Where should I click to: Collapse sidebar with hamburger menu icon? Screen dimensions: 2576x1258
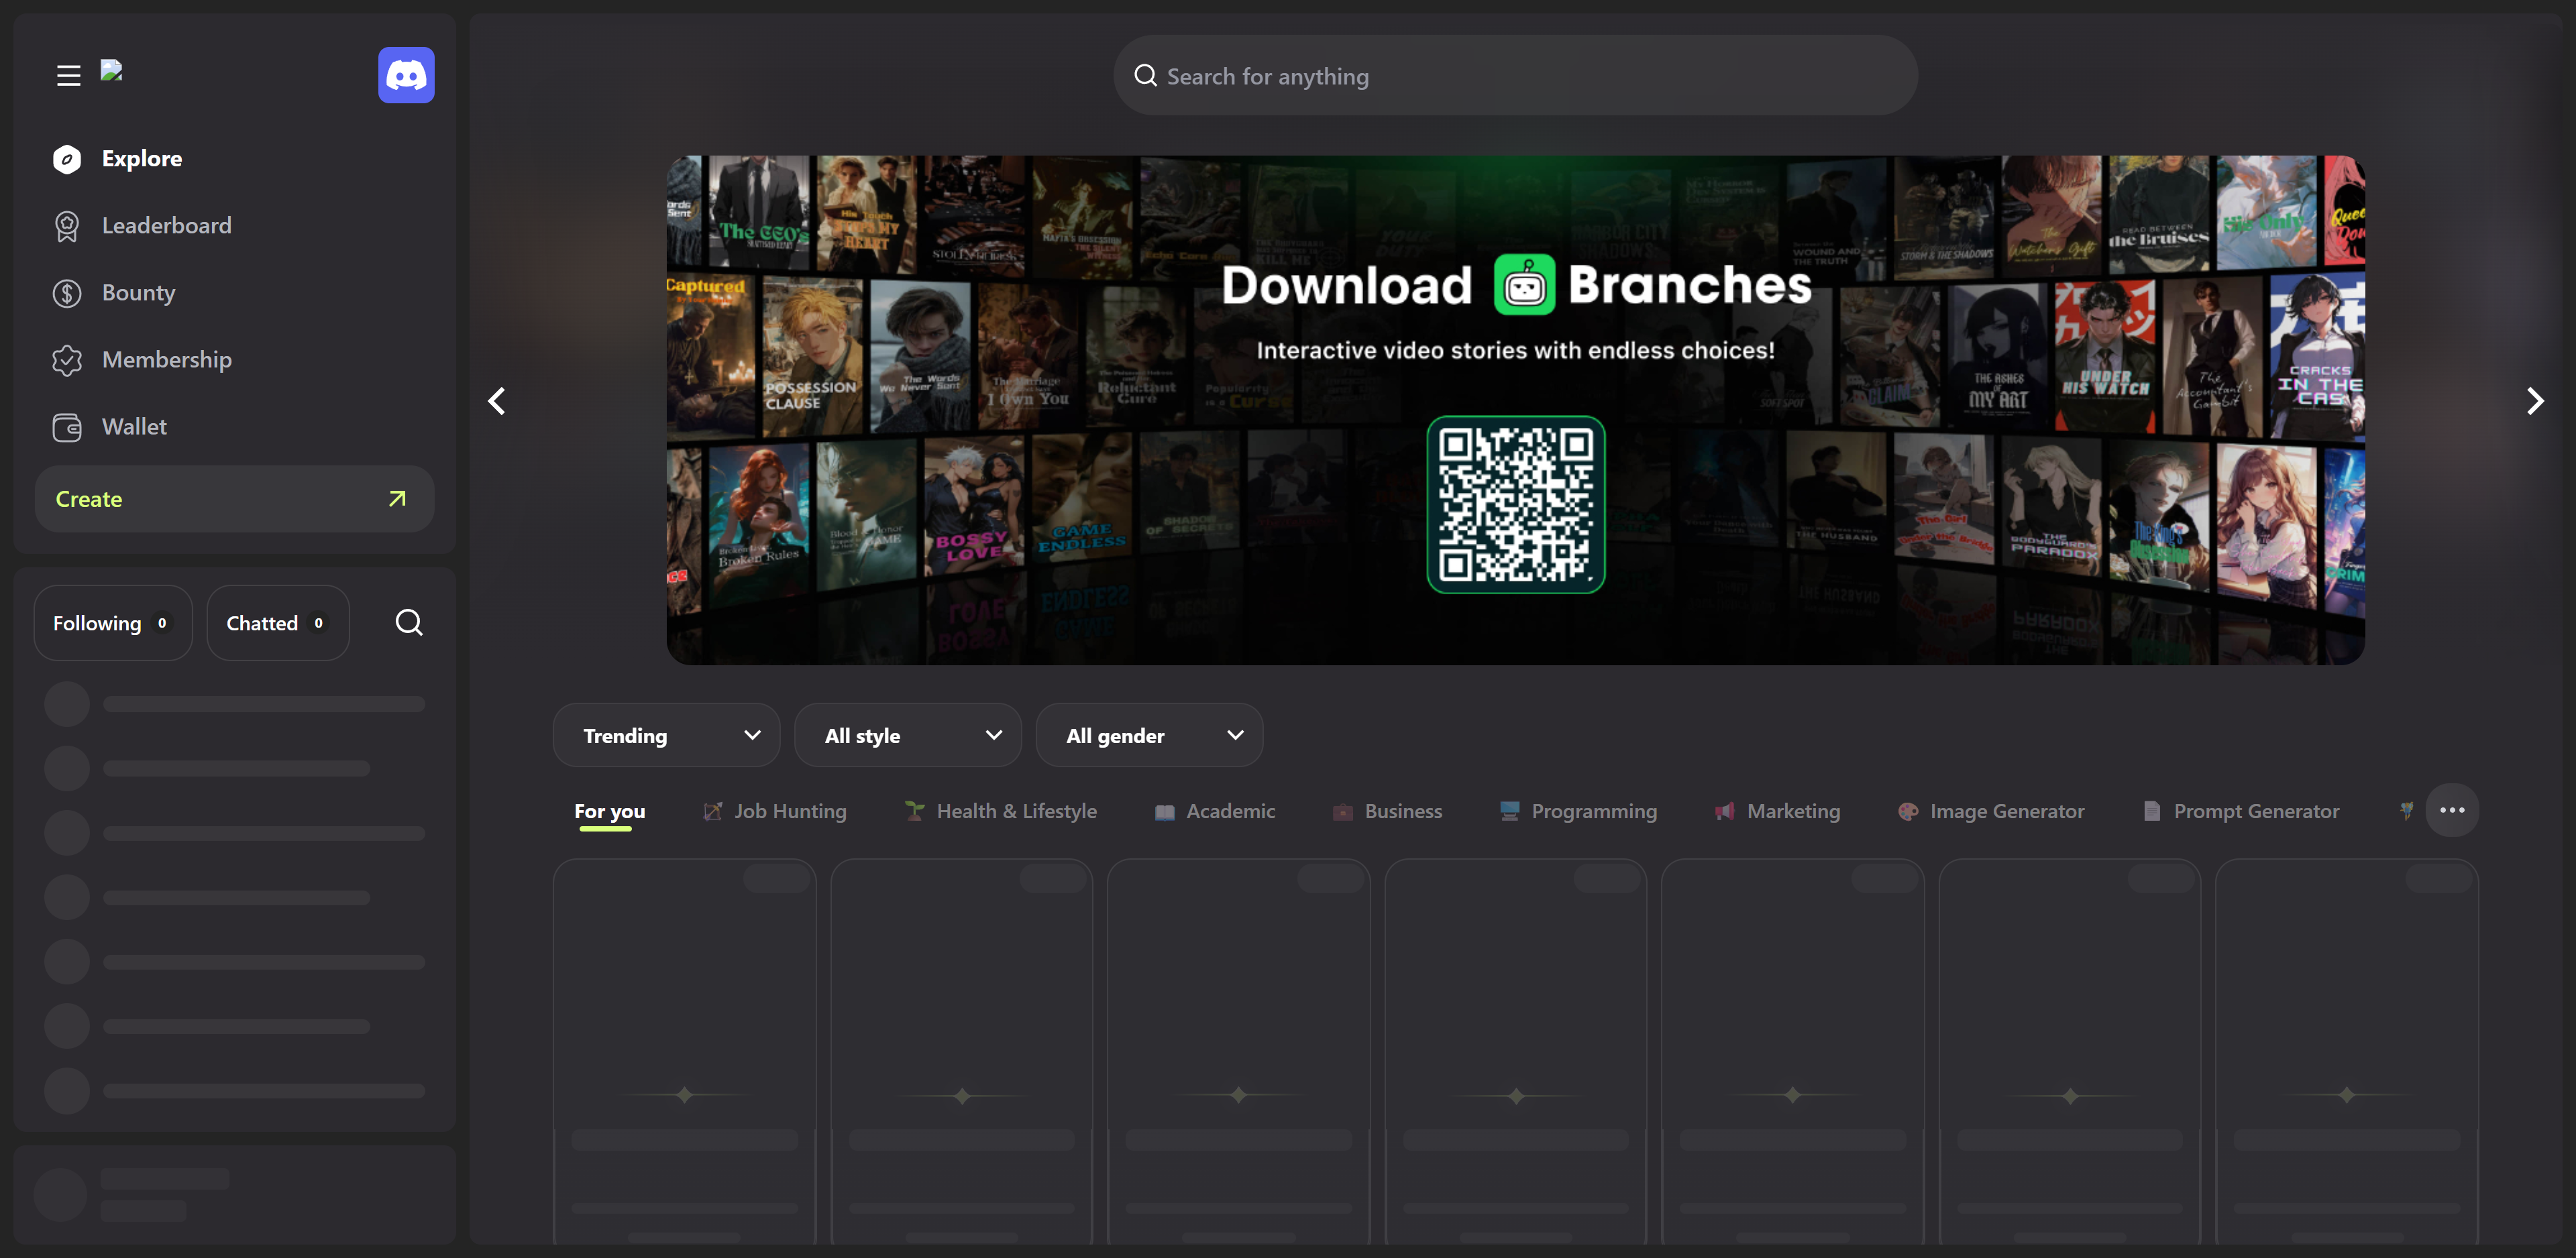[68, 76]
